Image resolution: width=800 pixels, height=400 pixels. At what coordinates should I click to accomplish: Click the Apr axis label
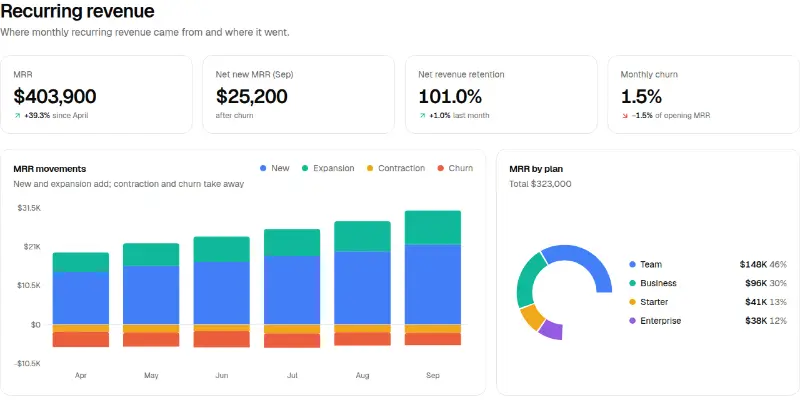[81, 375]
